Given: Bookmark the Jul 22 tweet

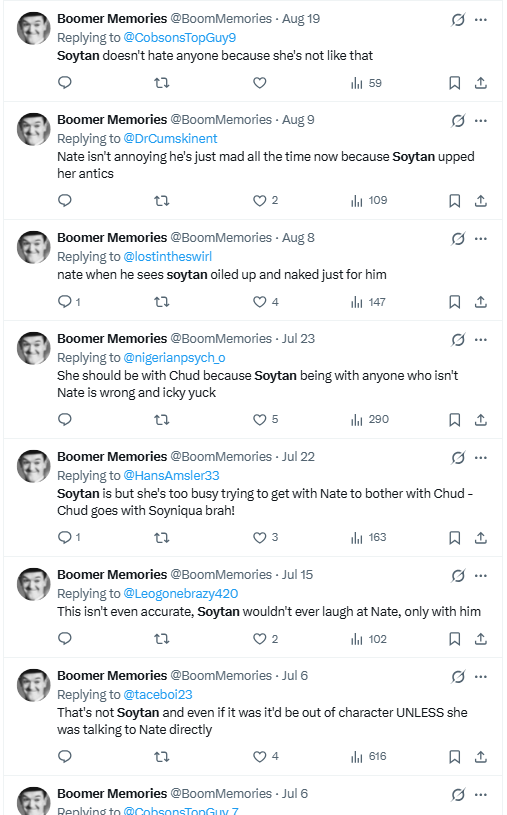Looking at the screenshot, I should coord(454,537).
